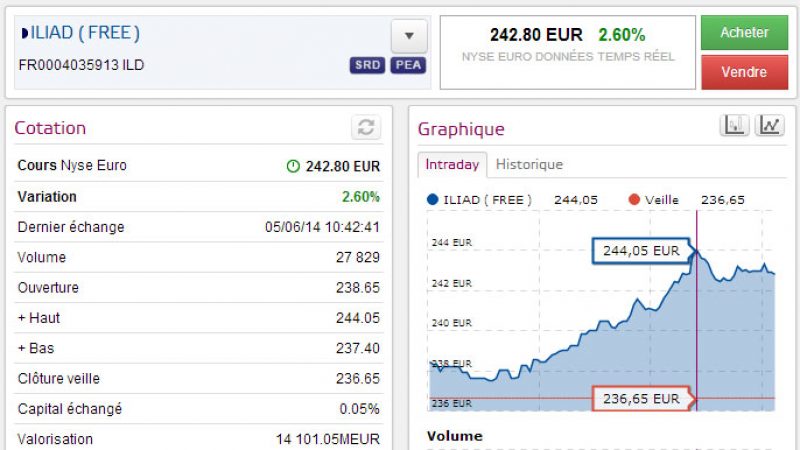The height and width of the screenshot is (450, 800).
Task: Click the 244,05 EUR chart tooltip
Action: 640,251
